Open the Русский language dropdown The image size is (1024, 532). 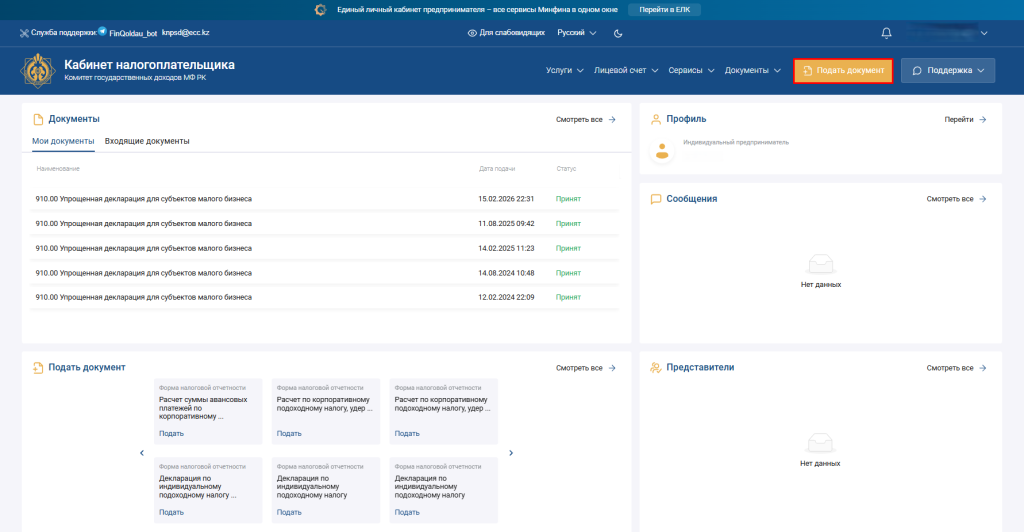click(x=576, y=33)
